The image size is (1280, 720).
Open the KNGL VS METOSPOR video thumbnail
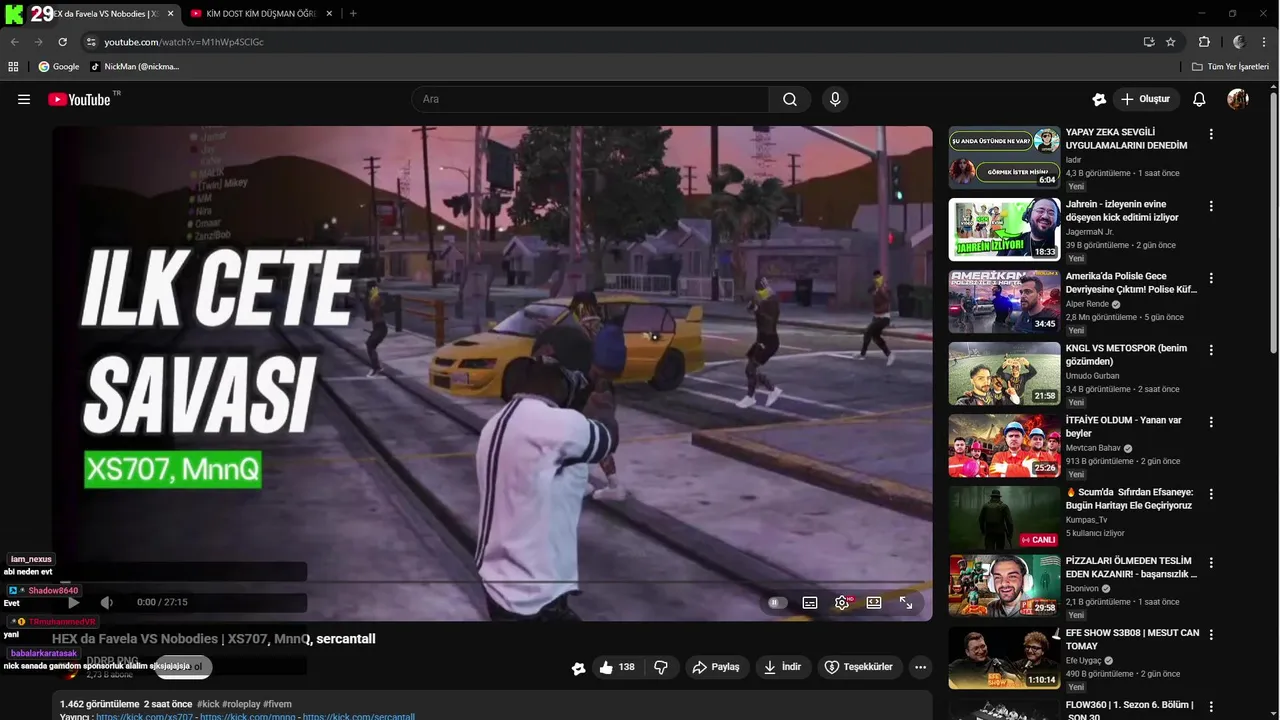[x=1004, y=373]
